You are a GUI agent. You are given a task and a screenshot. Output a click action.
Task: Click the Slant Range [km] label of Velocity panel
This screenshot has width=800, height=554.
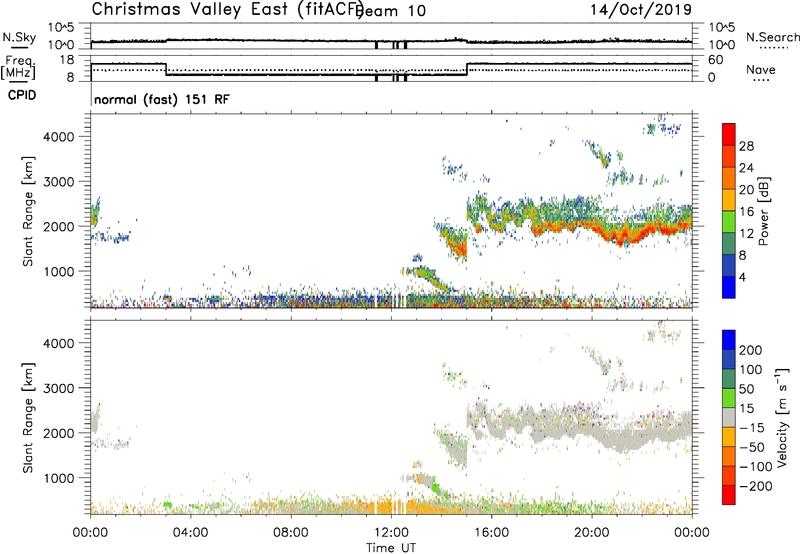pyautogui.click(x=28, y=418)
